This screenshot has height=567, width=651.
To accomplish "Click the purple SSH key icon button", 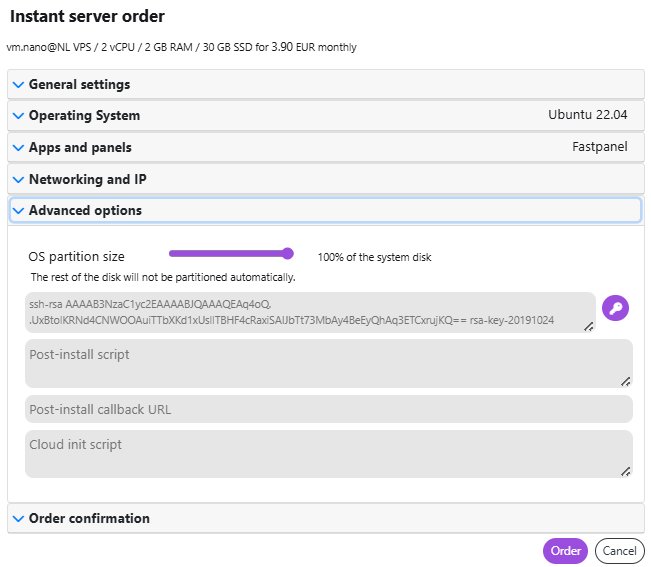I will coord(615,308).
